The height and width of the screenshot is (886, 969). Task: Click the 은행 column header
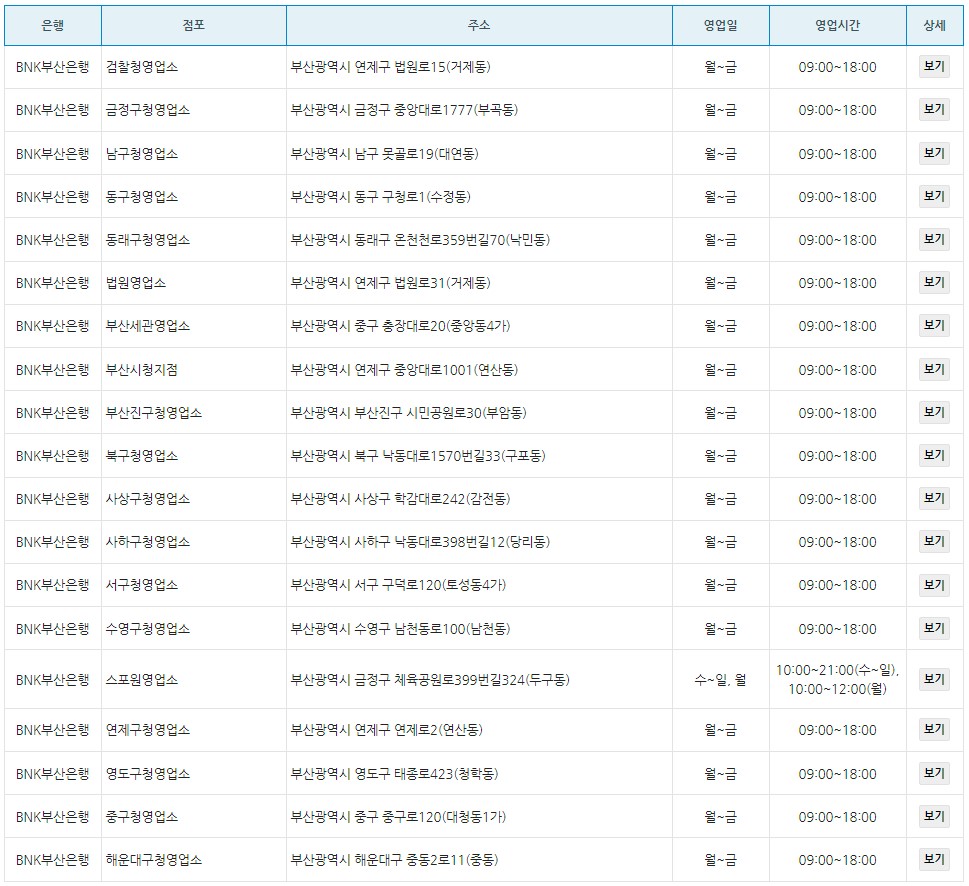(53, 26)
